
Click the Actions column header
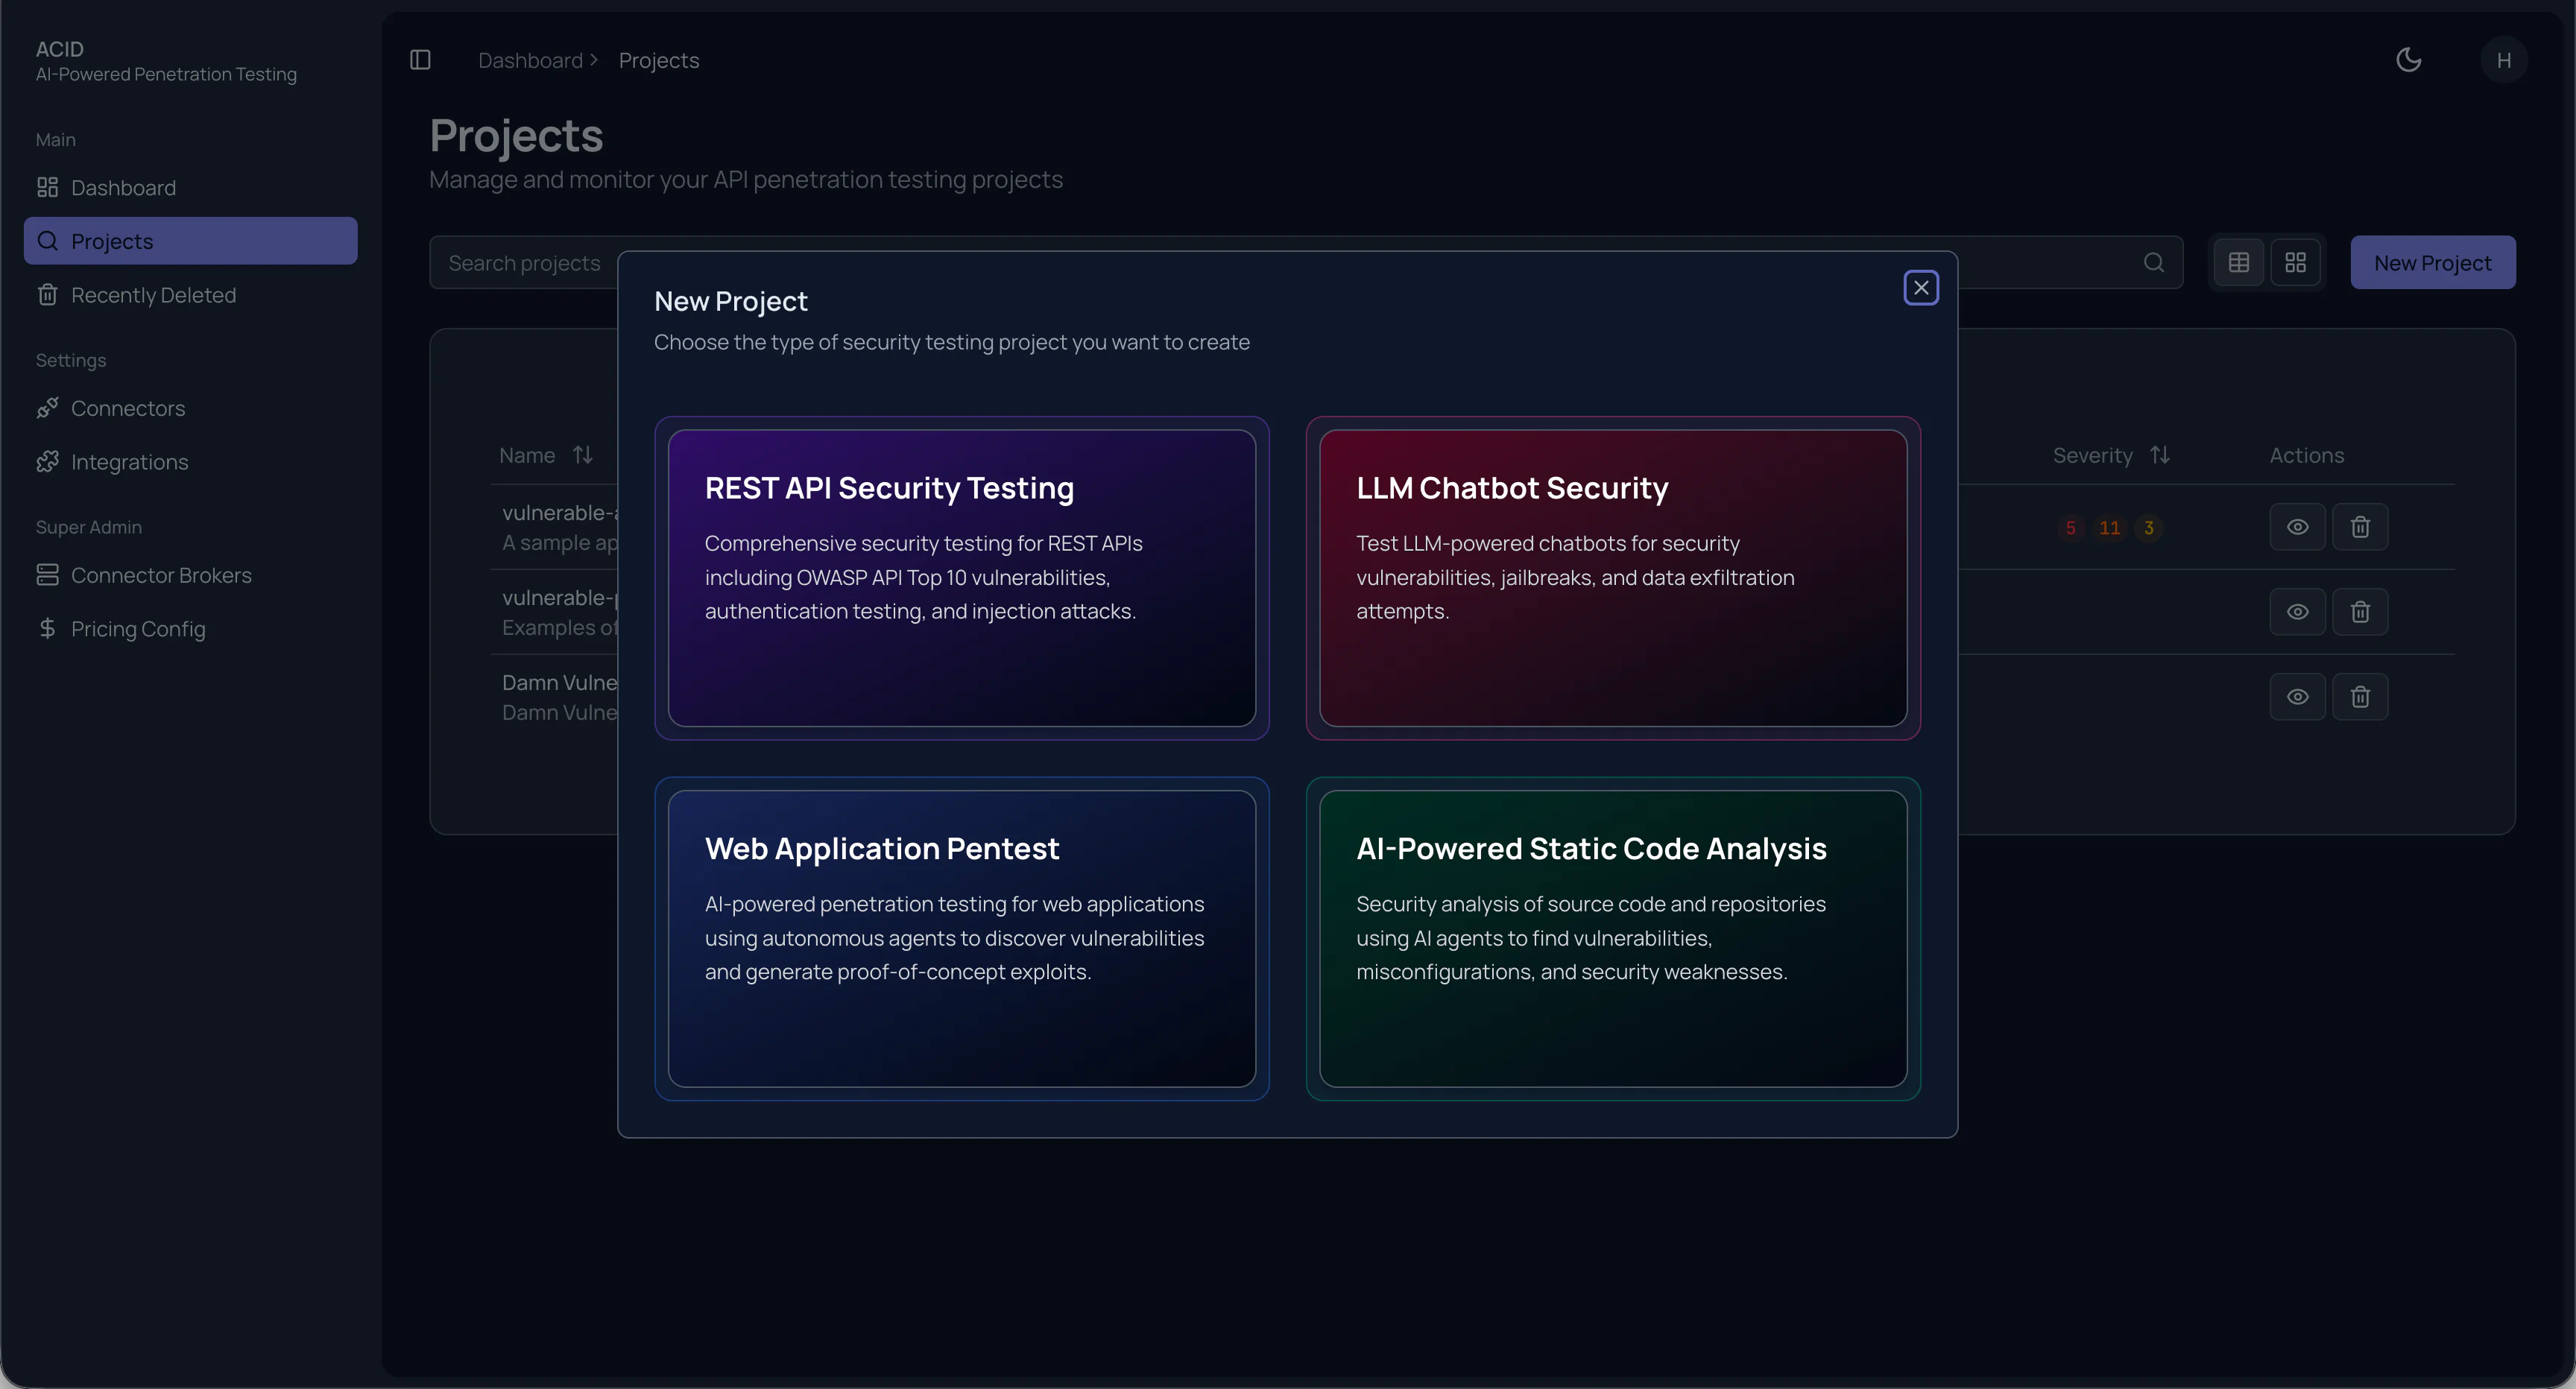pyautogui.click(x=2307, y=455)
